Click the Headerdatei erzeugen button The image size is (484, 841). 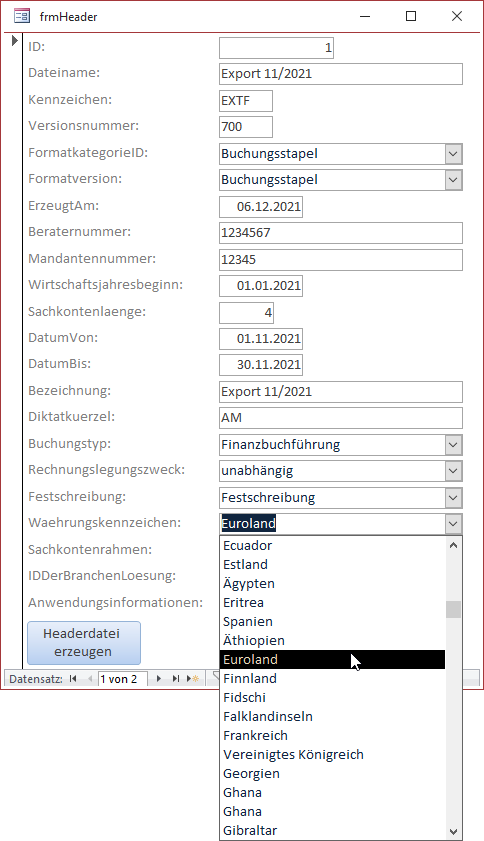(84, 643)
